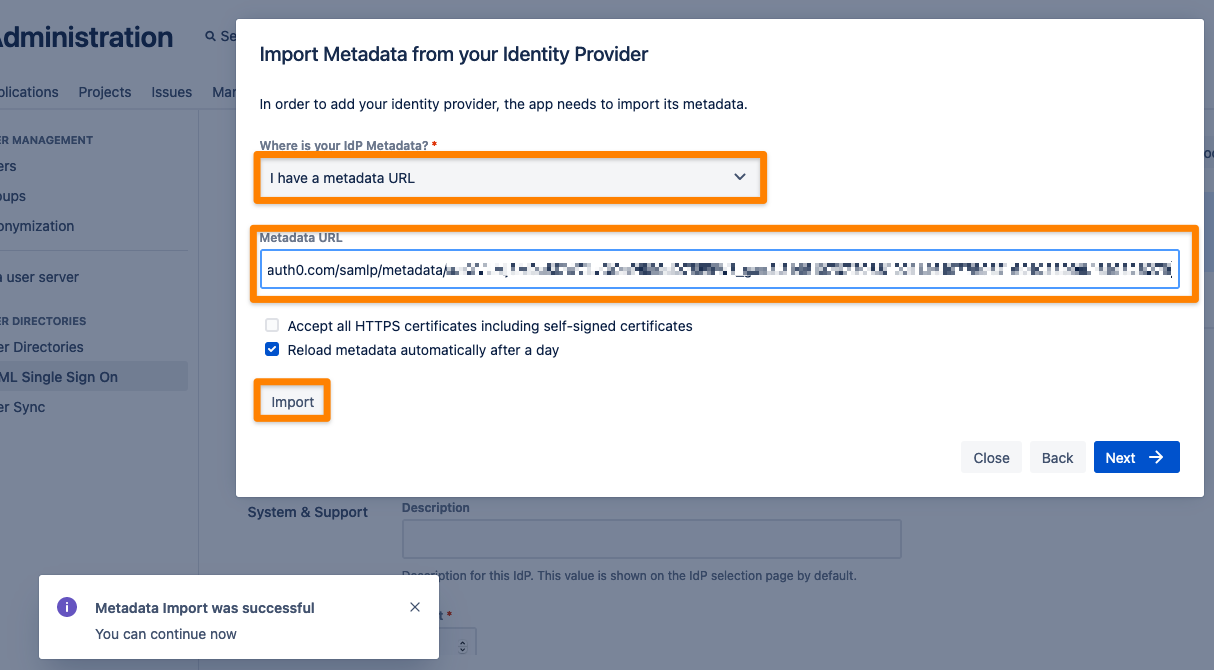This screenshot has width=1214, height=670.
Task: Click the search magnifier icon in header
Action: [x=210, y=36]
